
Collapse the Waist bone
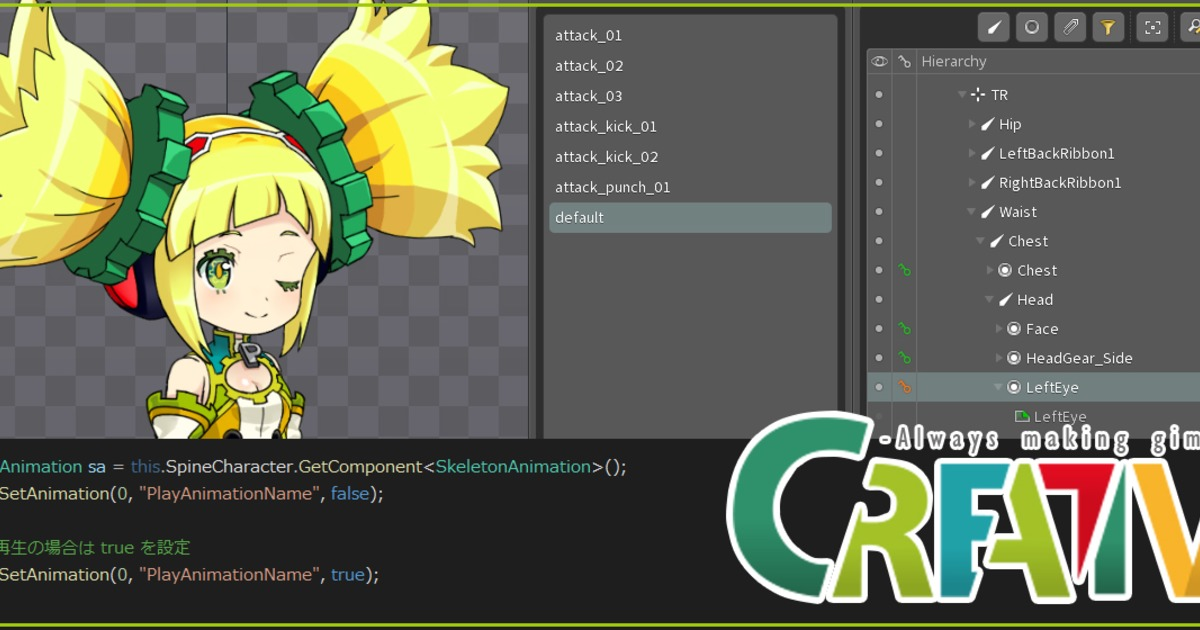click(971, 212)
